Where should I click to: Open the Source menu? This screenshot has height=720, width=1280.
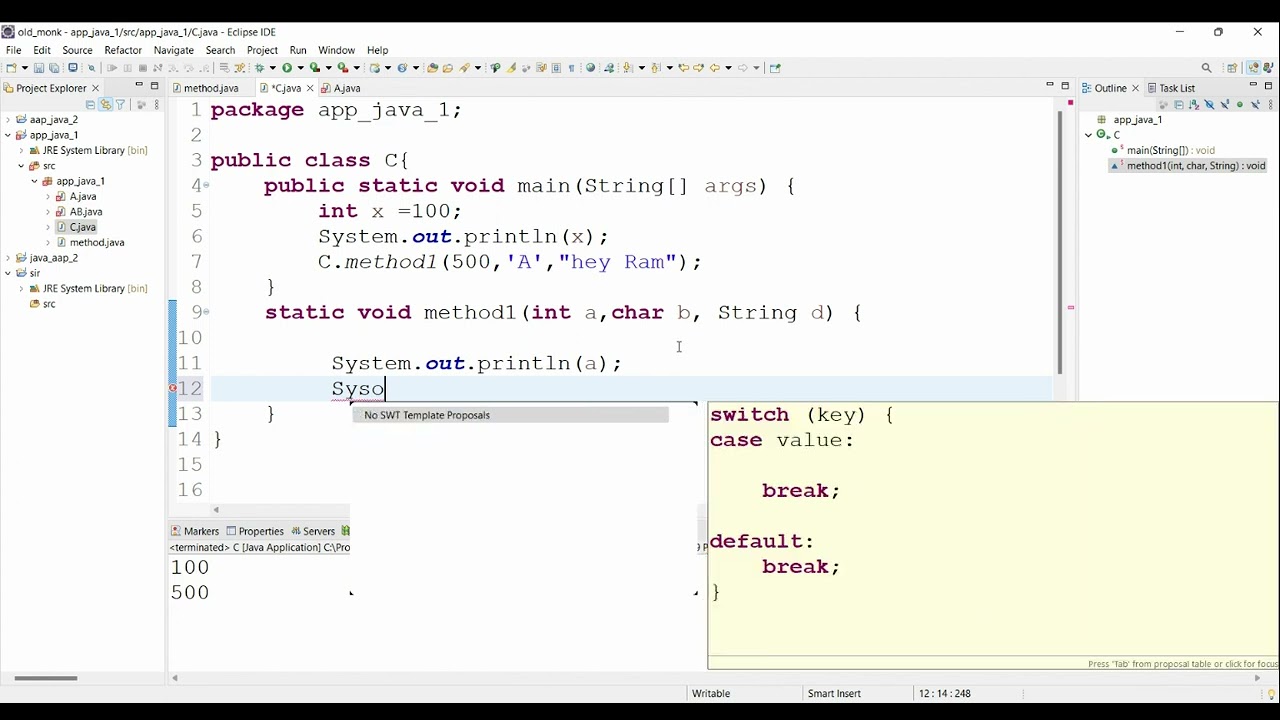point(77,50)
